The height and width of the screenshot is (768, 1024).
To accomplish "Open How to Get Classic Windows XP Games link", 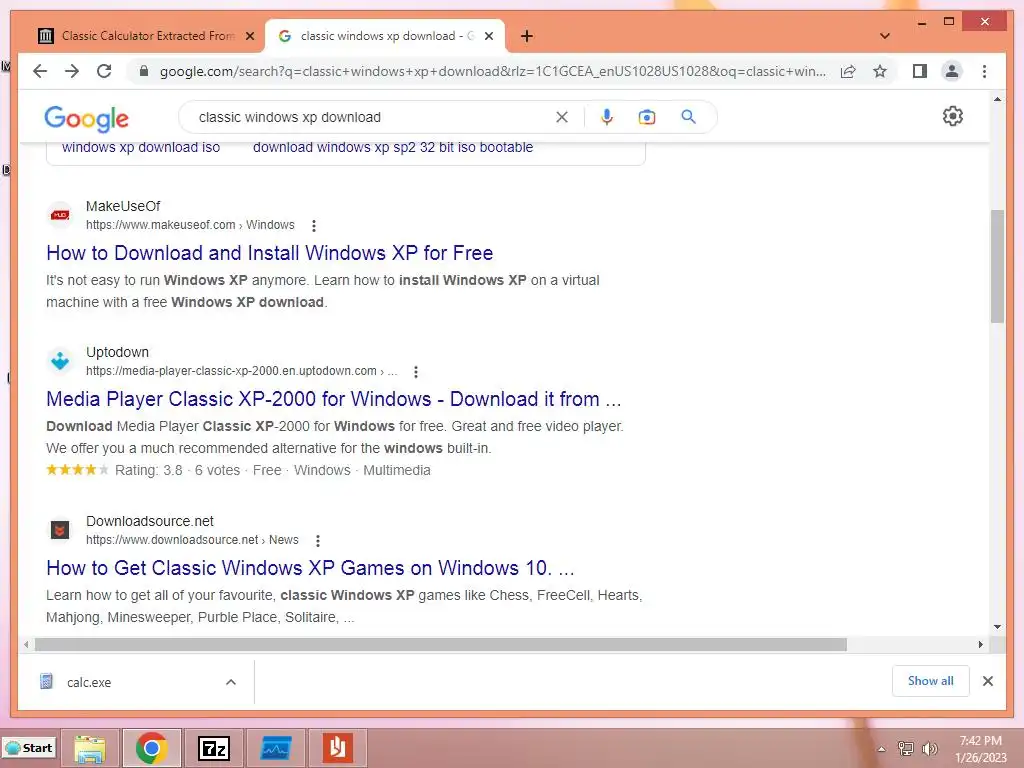I will [310, 568].
